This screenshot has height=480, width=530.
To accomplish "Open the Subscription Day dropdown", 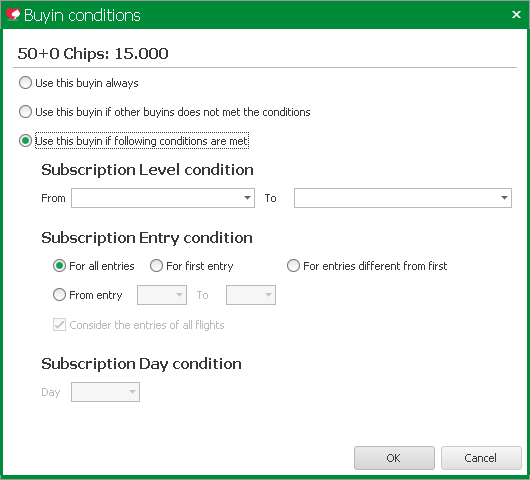I will point(105,392).
